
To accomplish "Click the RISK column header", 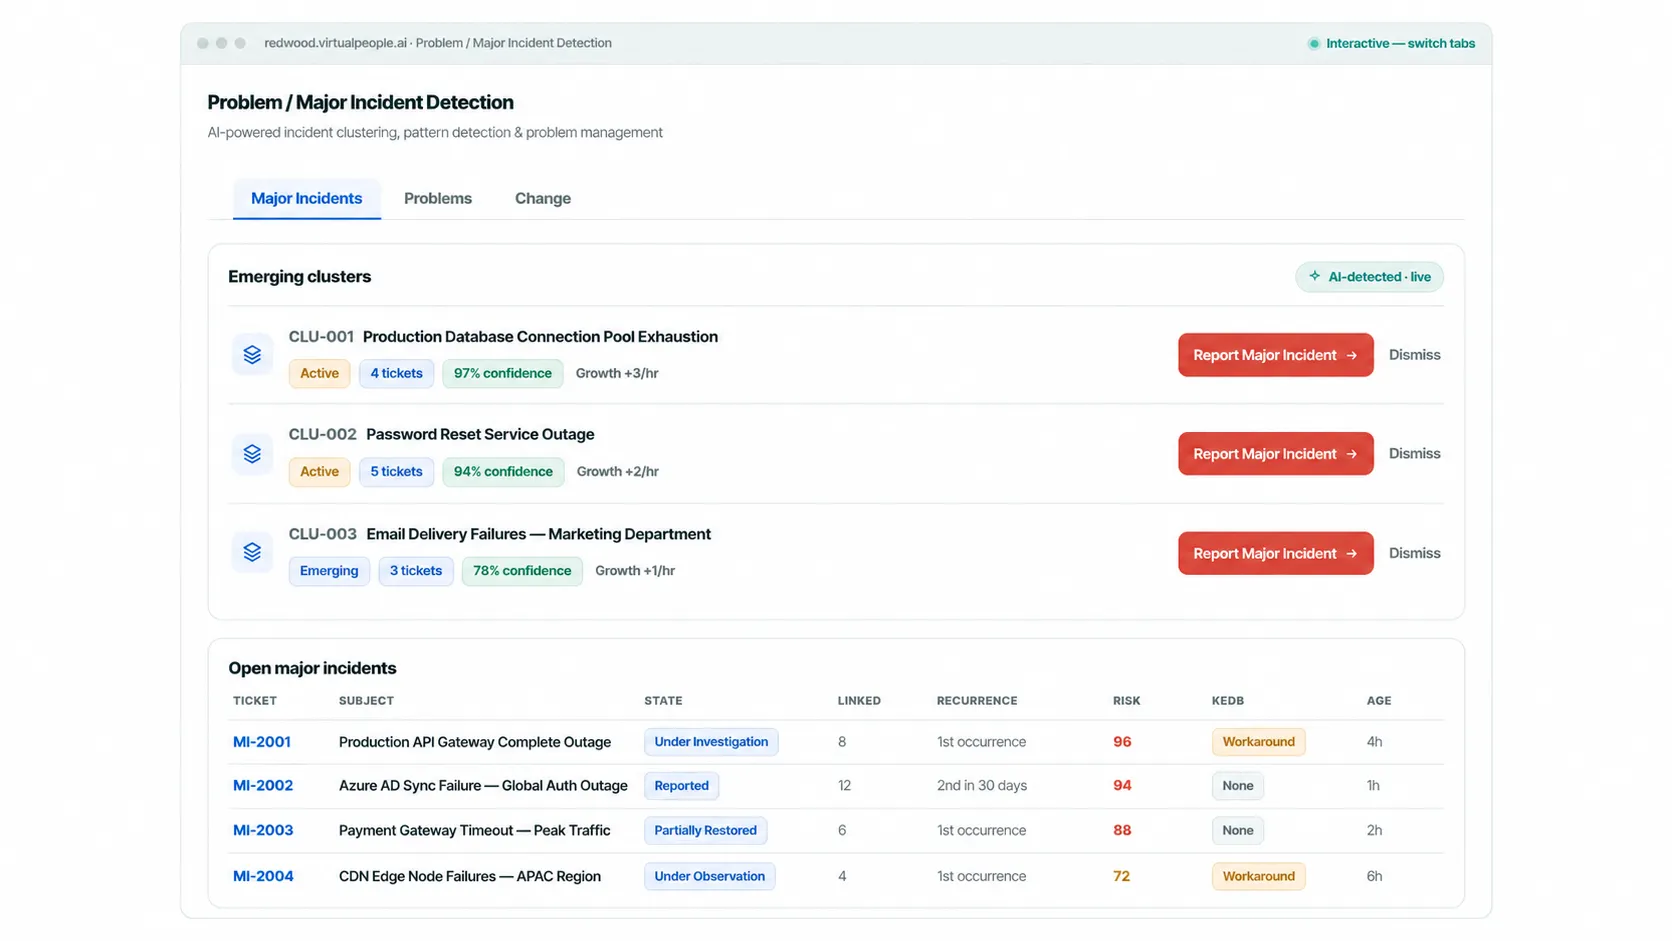I will point(1126,701).
